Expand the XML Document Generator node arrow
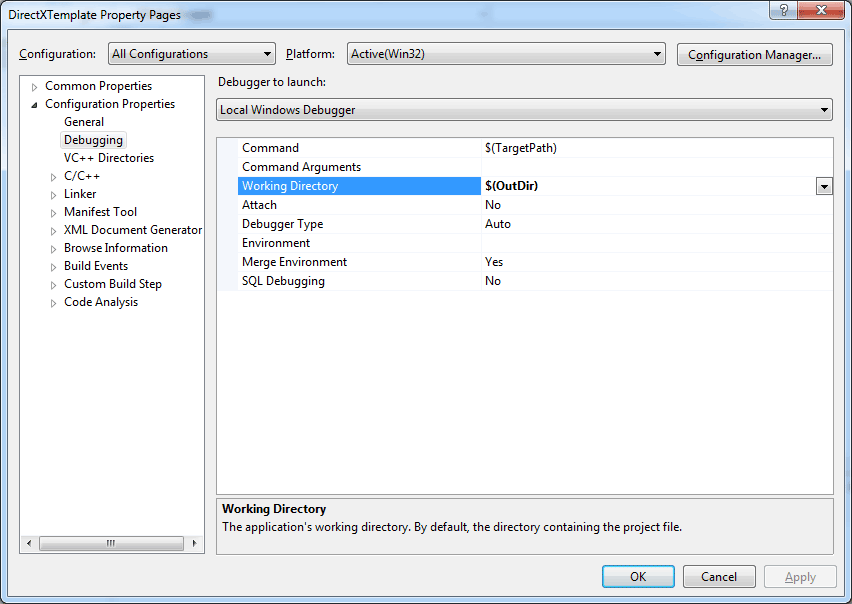This screenshot has width=852, height=604. tap(53, 231)
